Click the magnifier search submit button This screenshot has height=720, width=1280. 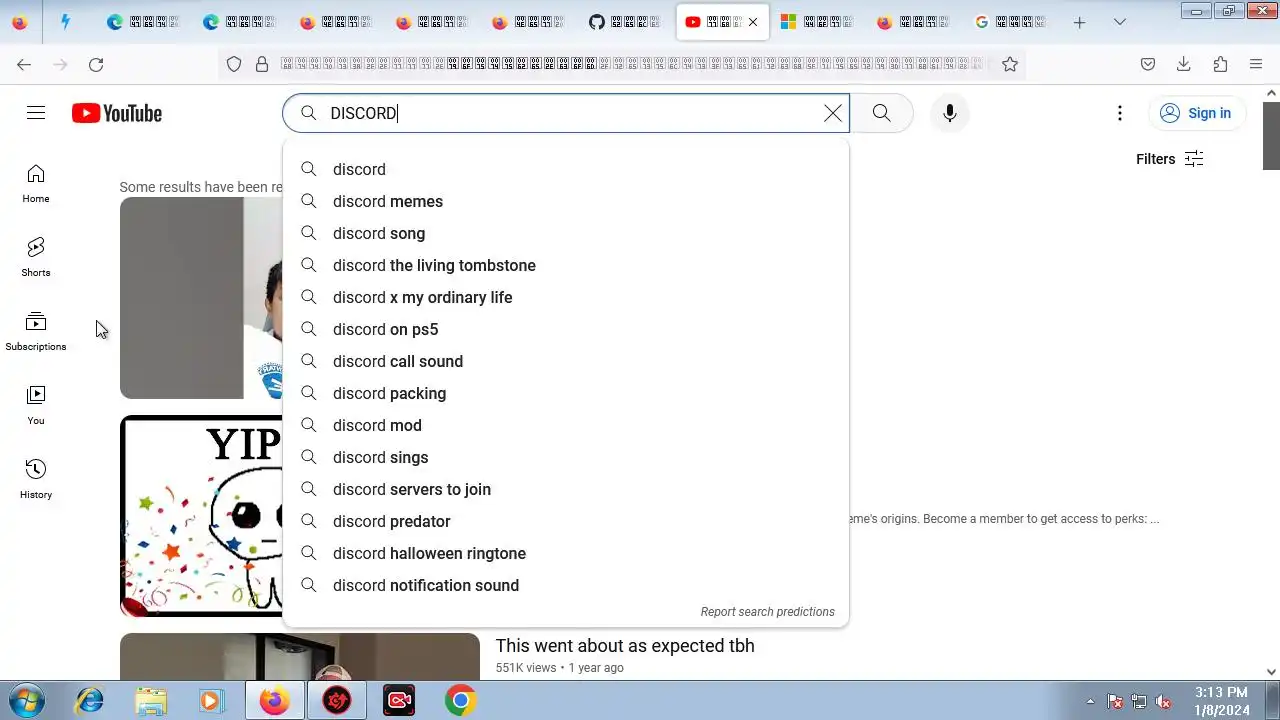click(x=881, y=113)
